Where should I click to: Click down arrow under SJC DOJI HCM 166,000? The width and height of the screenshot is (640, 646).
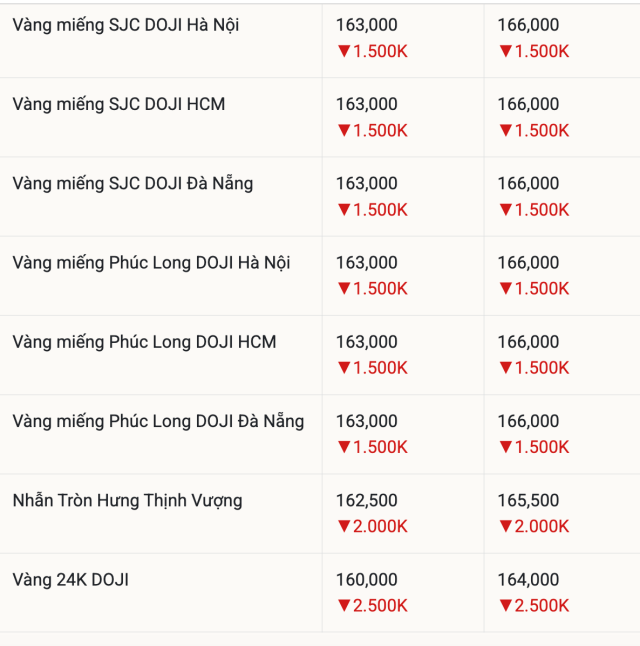(506, 130)
